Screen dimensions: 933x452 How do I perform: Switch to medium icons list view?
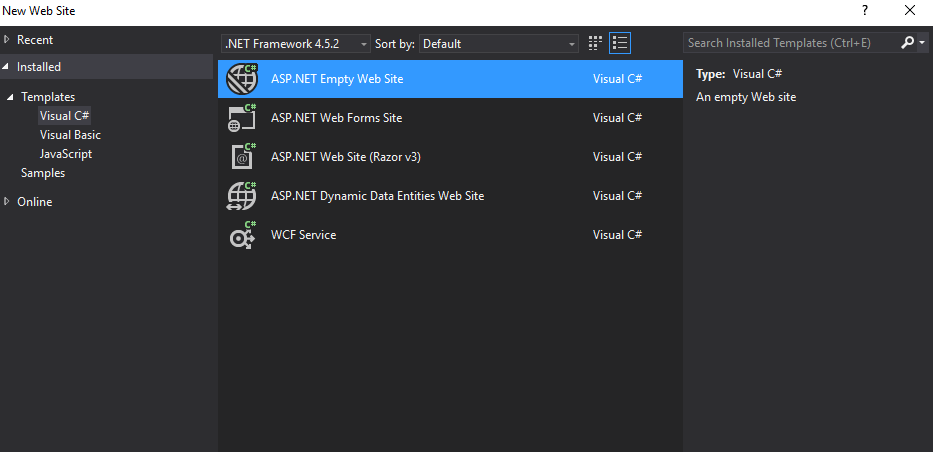point(620,43)
